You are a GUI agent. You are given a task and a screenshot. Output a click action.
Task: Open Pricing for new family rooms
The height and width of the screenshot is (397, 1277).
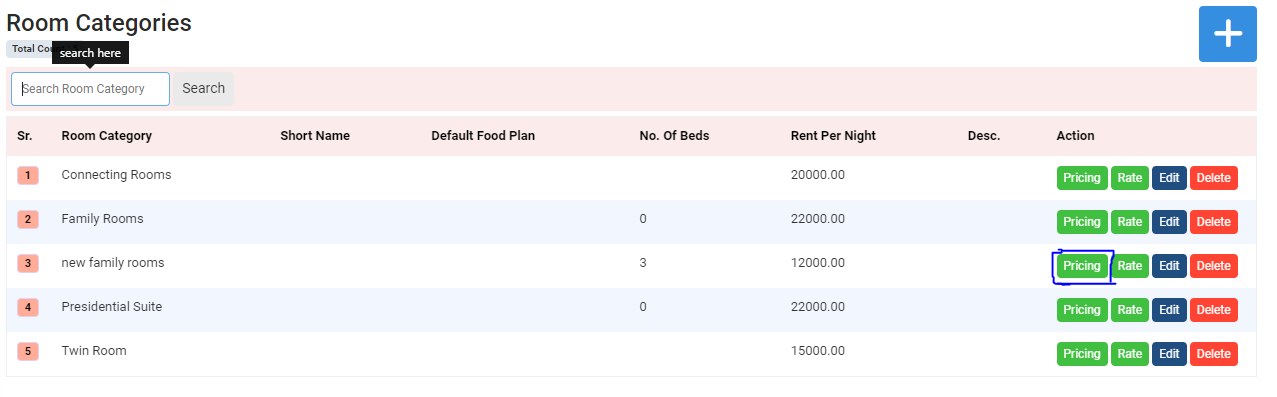(1082, 266)
